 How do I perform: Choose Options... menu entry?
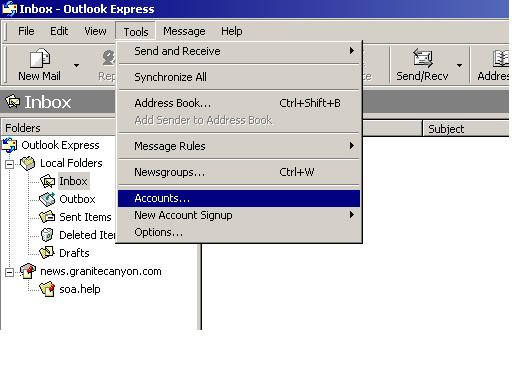point(239,232)
